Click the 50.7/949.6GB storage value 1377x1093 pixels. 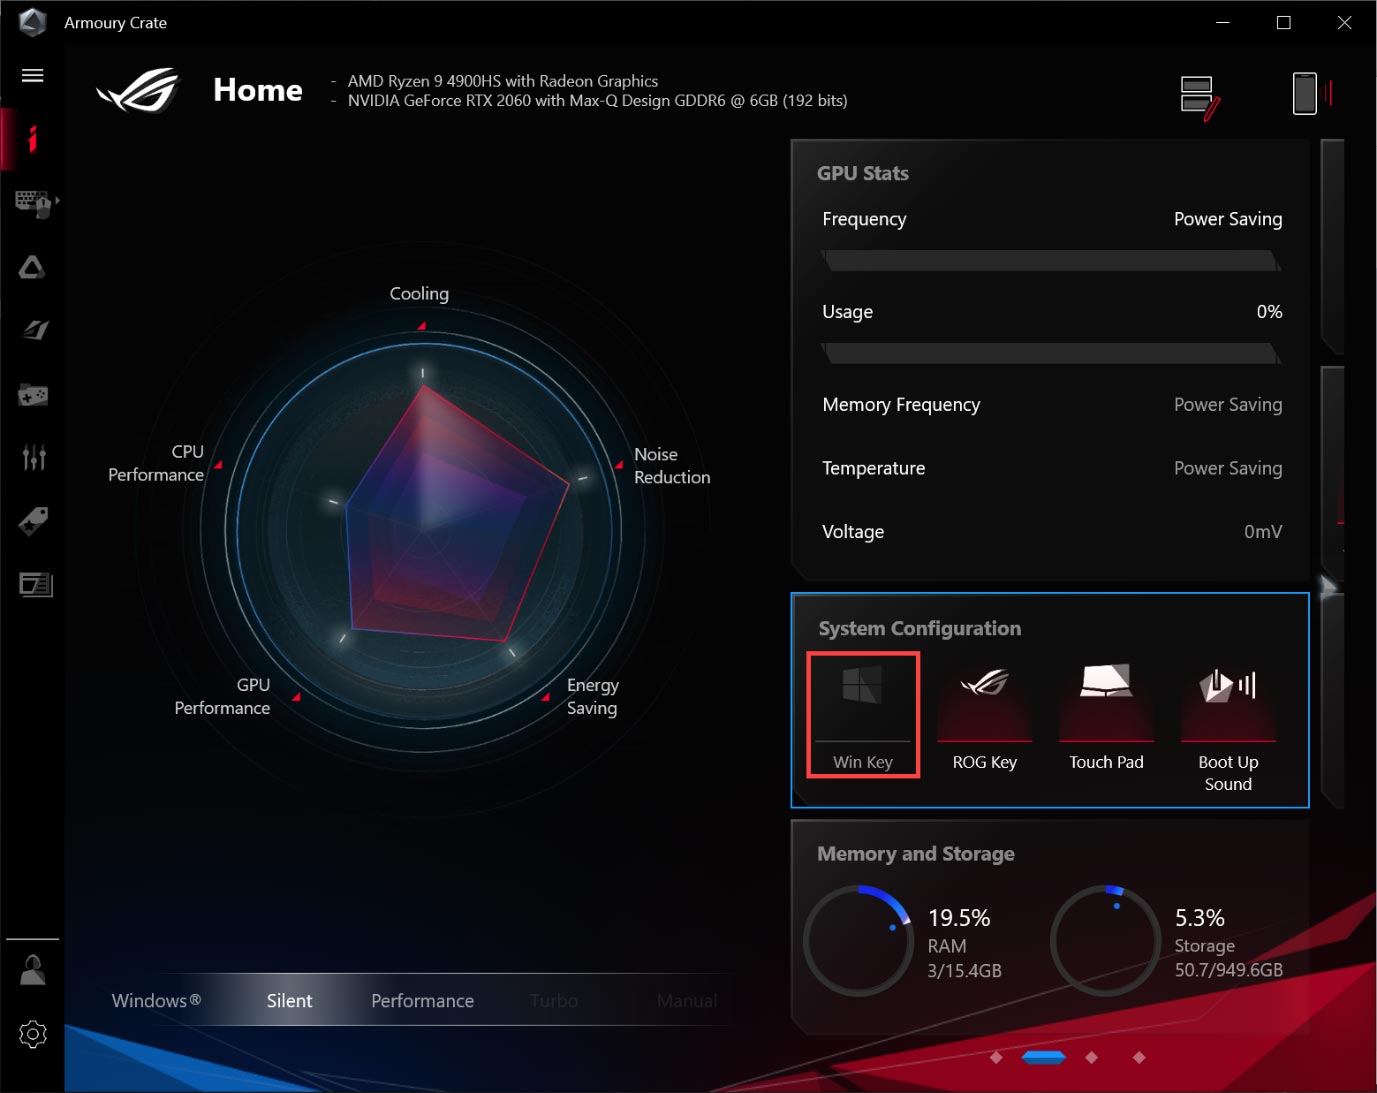(1228, 970)
